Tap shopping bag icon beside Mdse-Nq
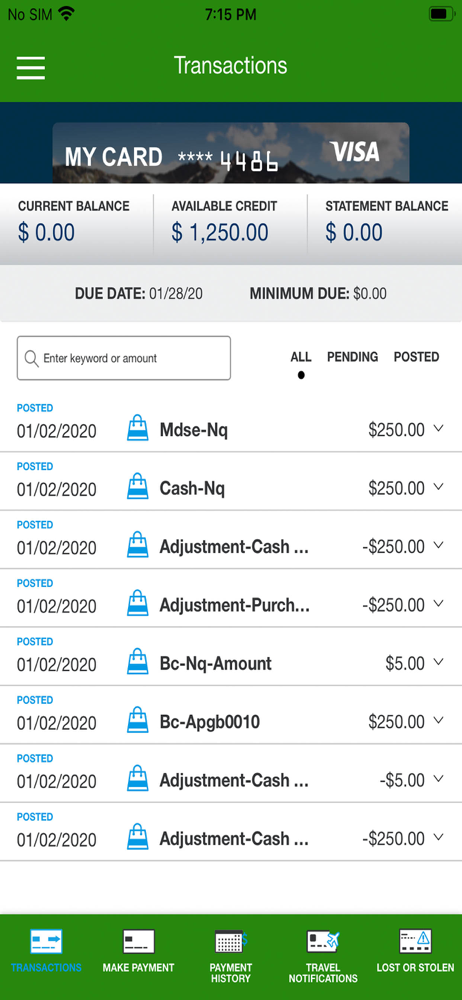This screenshot has height=1000, width=462. 138,428
